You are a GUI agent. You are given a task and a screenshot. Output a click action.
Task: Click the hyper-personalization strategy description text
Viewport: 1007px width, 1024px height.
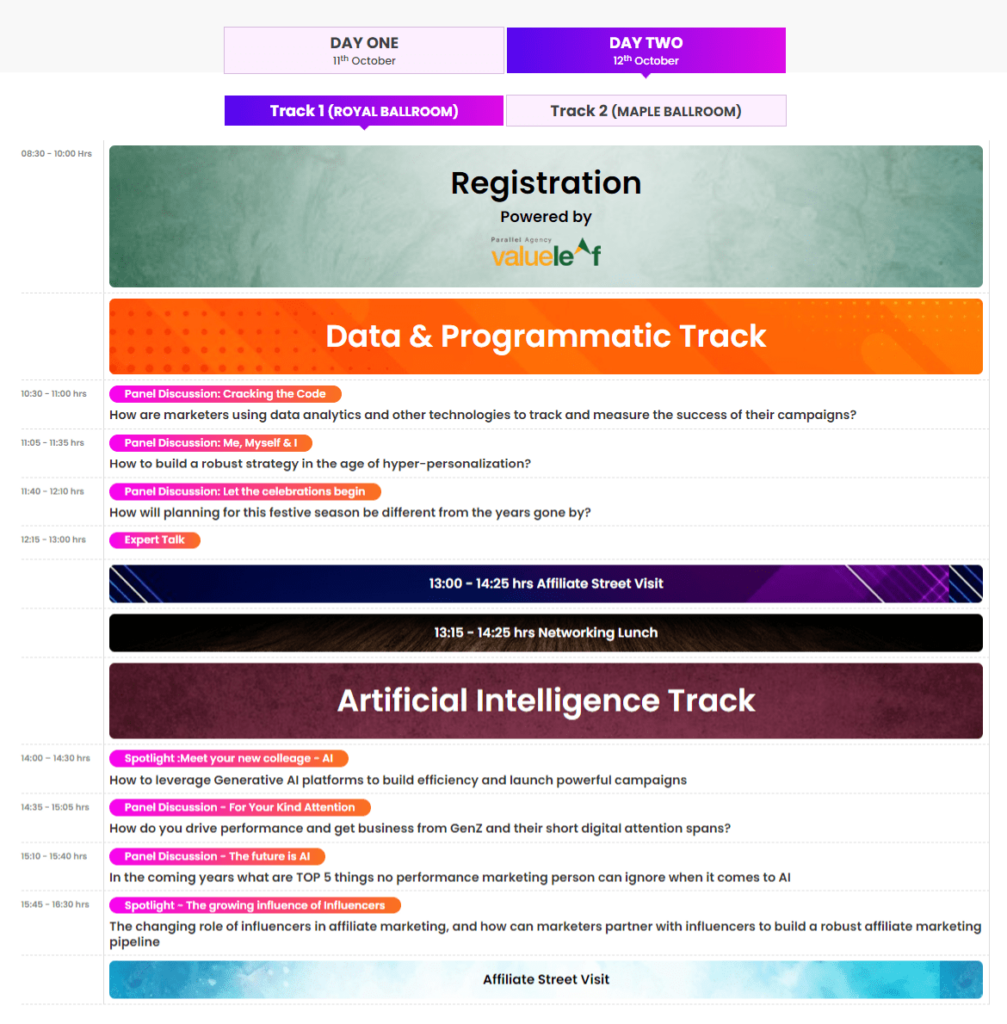point(320,464)
